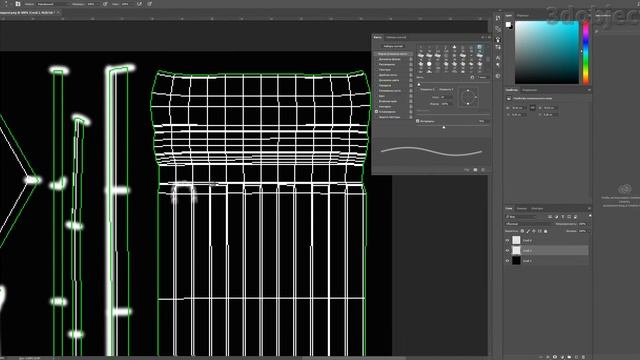640x360 pixels.
Task: Click the brush Spacing slider handle
Action: [x=444, y=127]
